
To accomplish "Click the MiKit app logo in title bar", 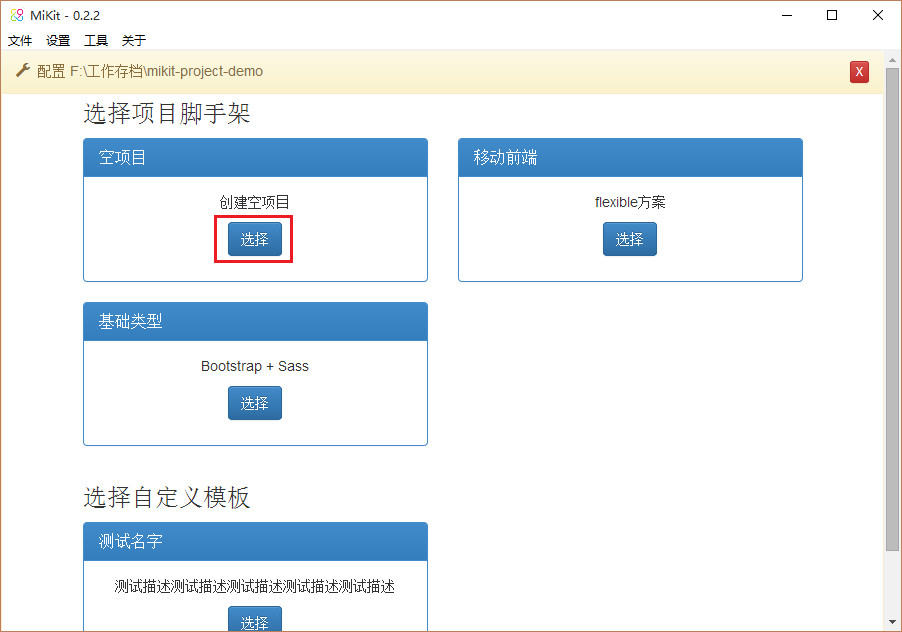I will (17, 15).
